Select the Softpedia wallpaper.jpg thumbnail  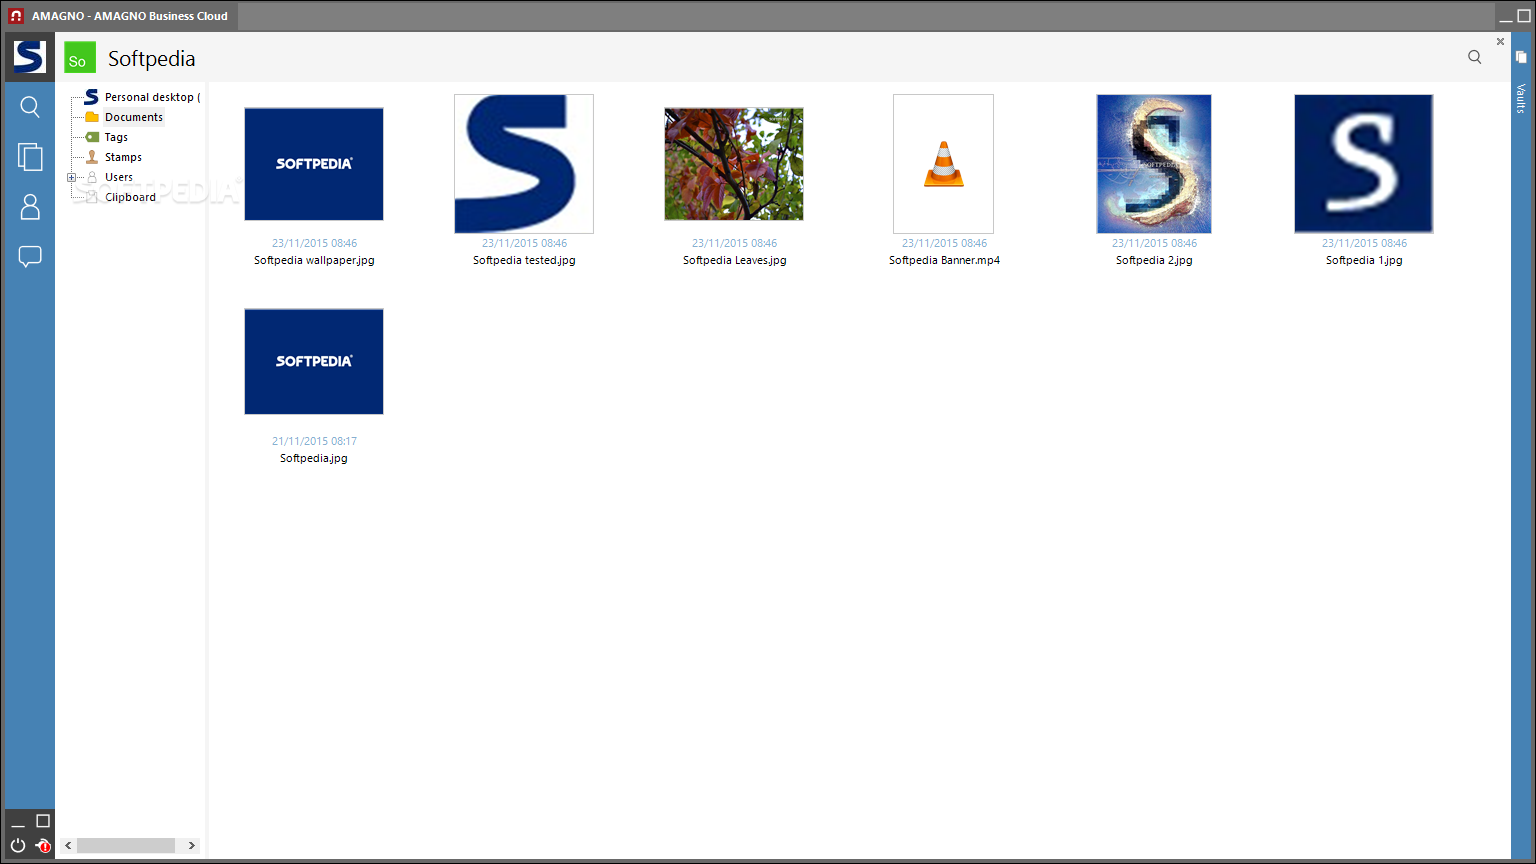click(x=314, y=164)
